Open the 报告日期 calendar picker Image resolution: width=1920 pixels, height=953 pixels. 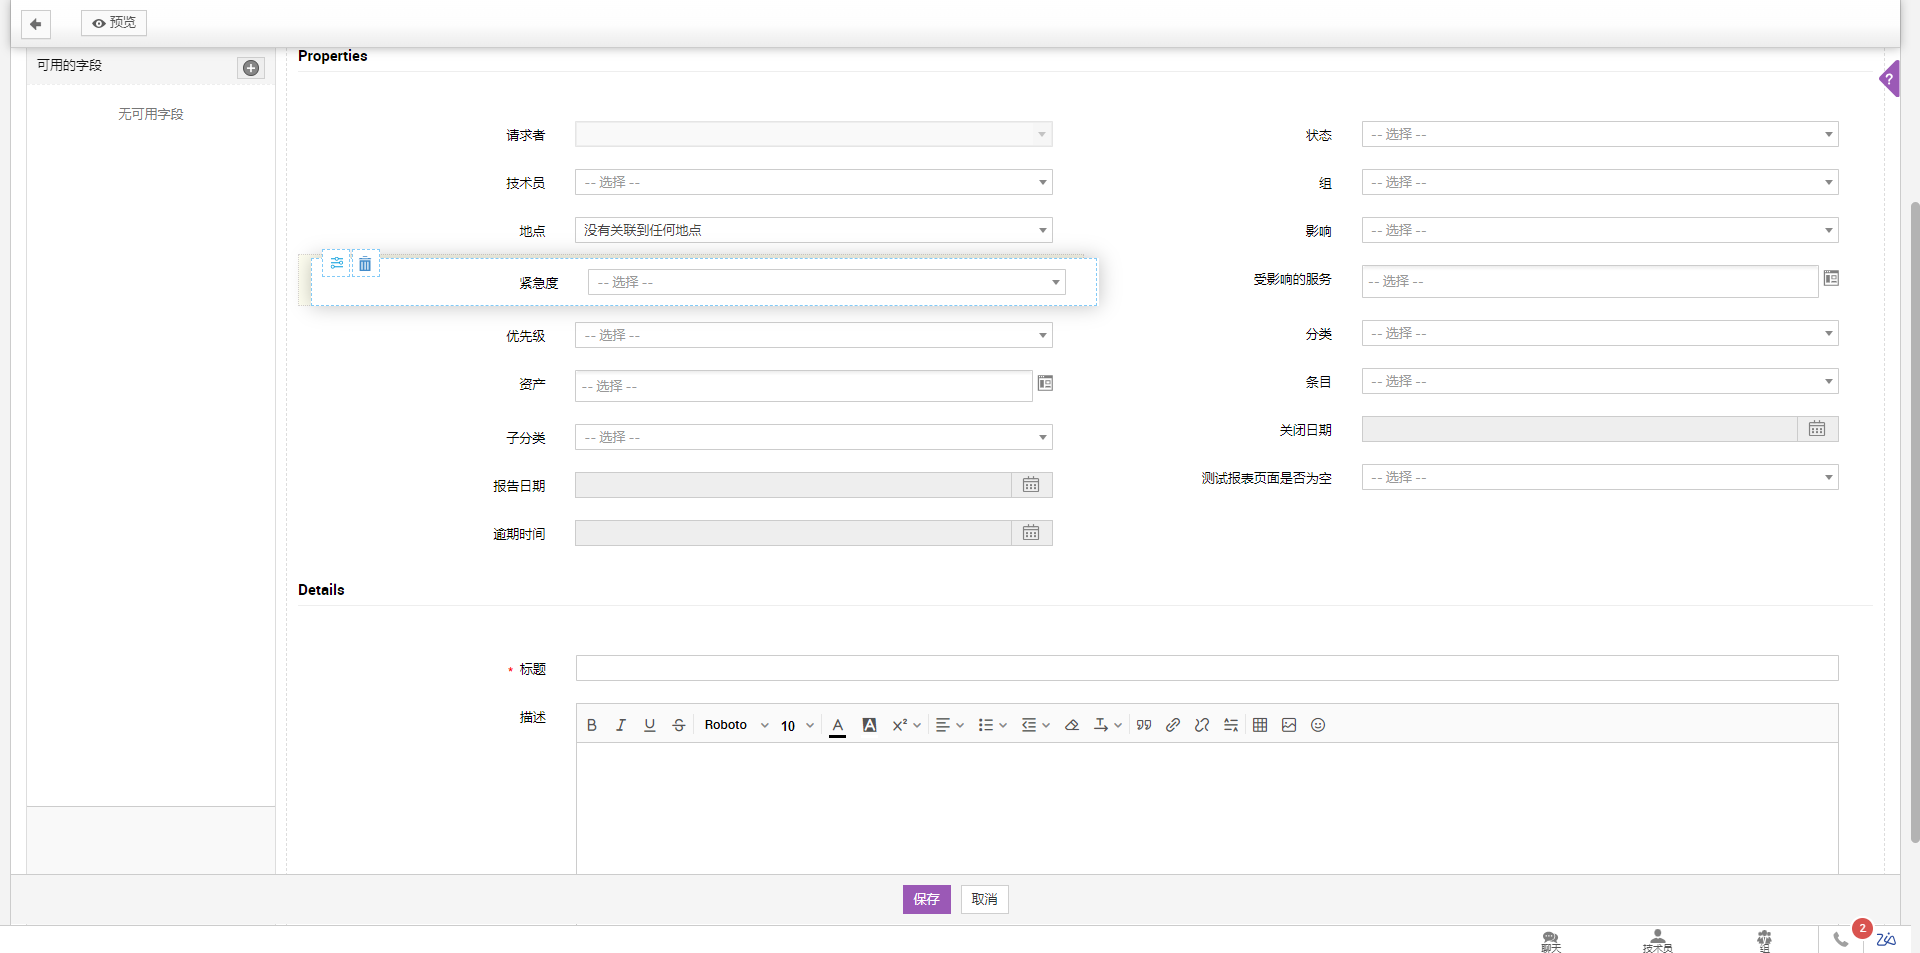(x=1031, y=485)
